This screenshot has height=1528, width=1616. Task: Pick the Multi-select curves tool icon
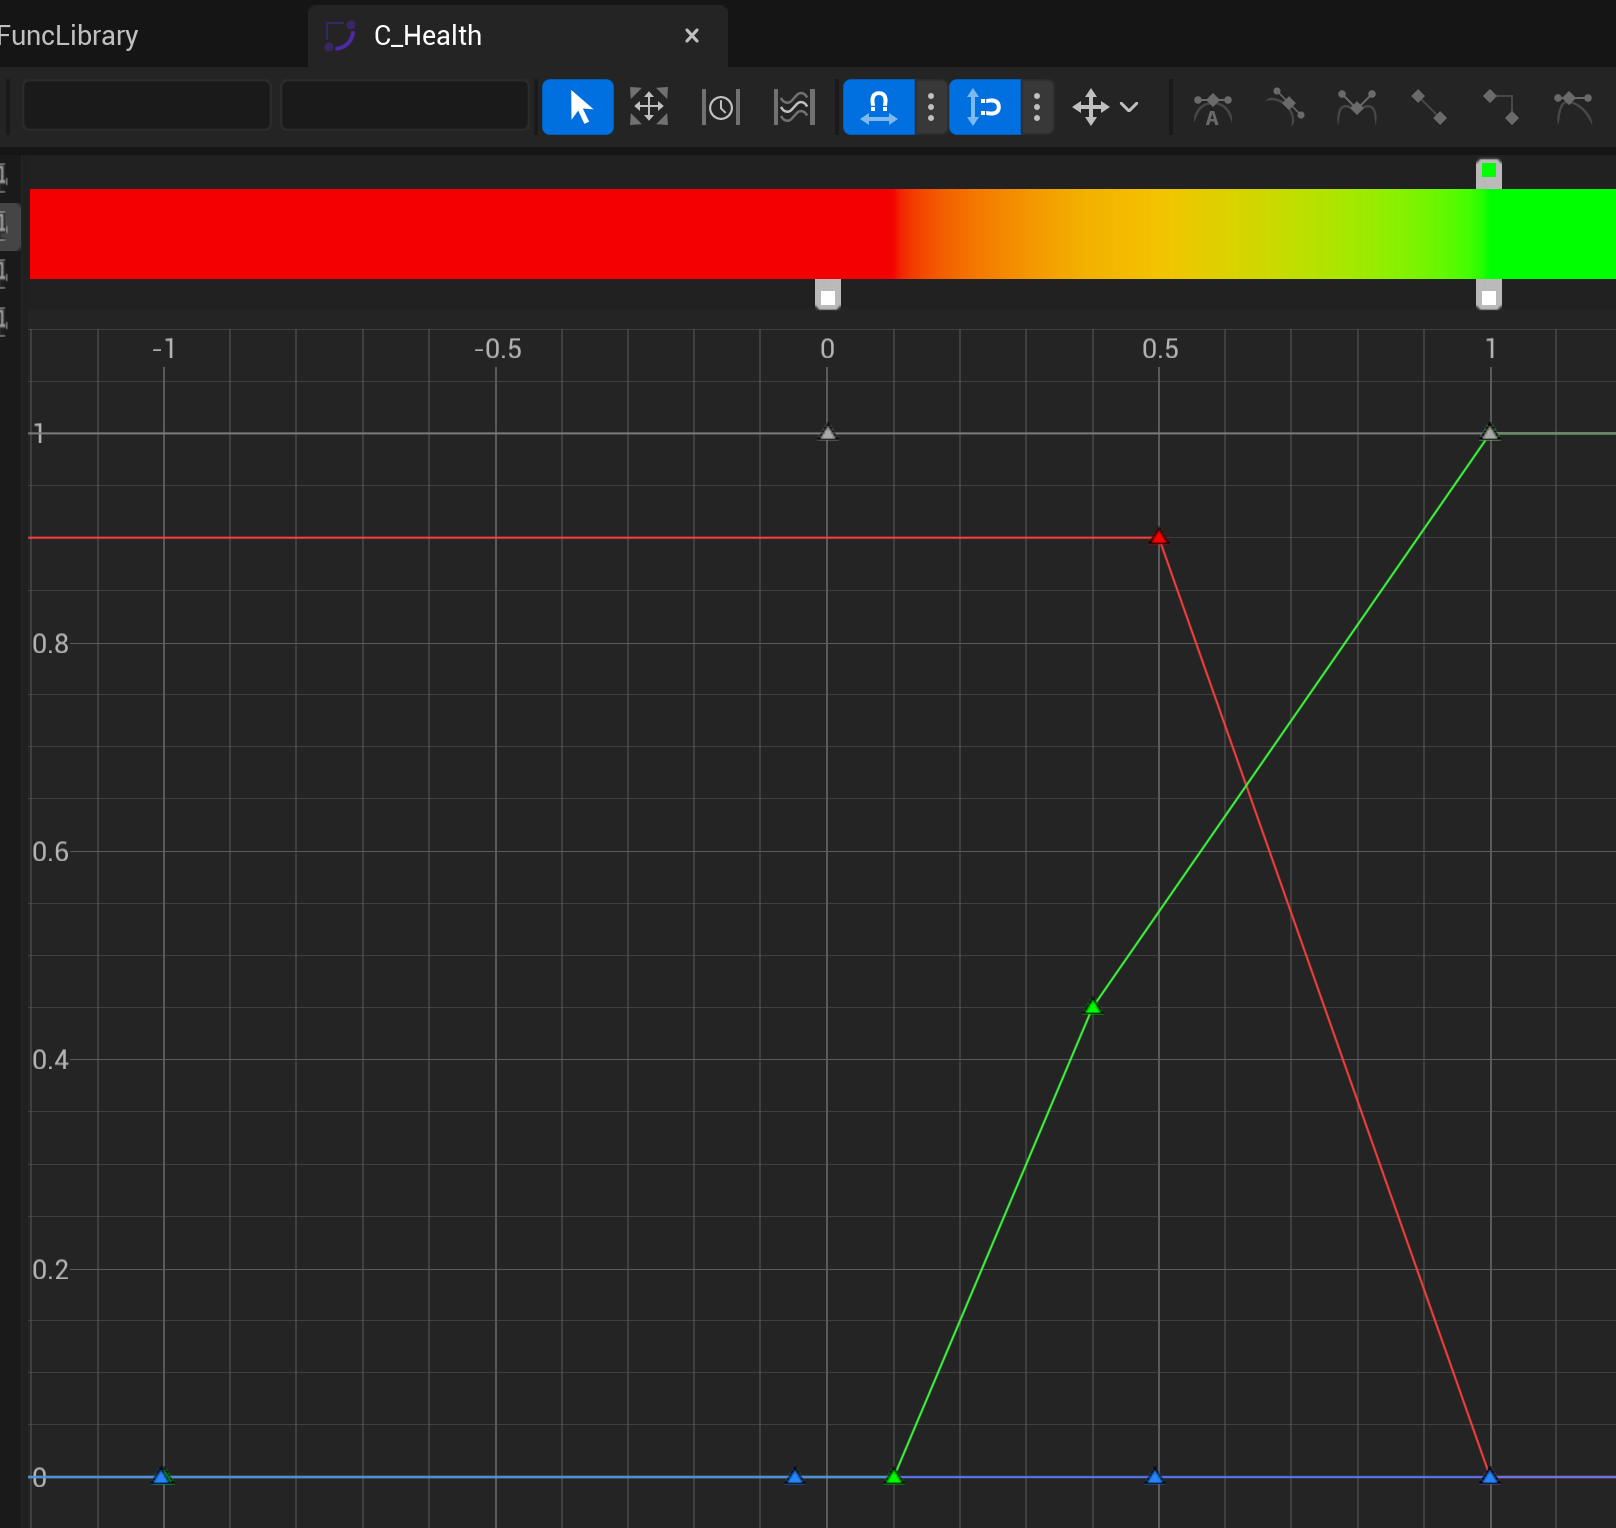tap(794, 107)
